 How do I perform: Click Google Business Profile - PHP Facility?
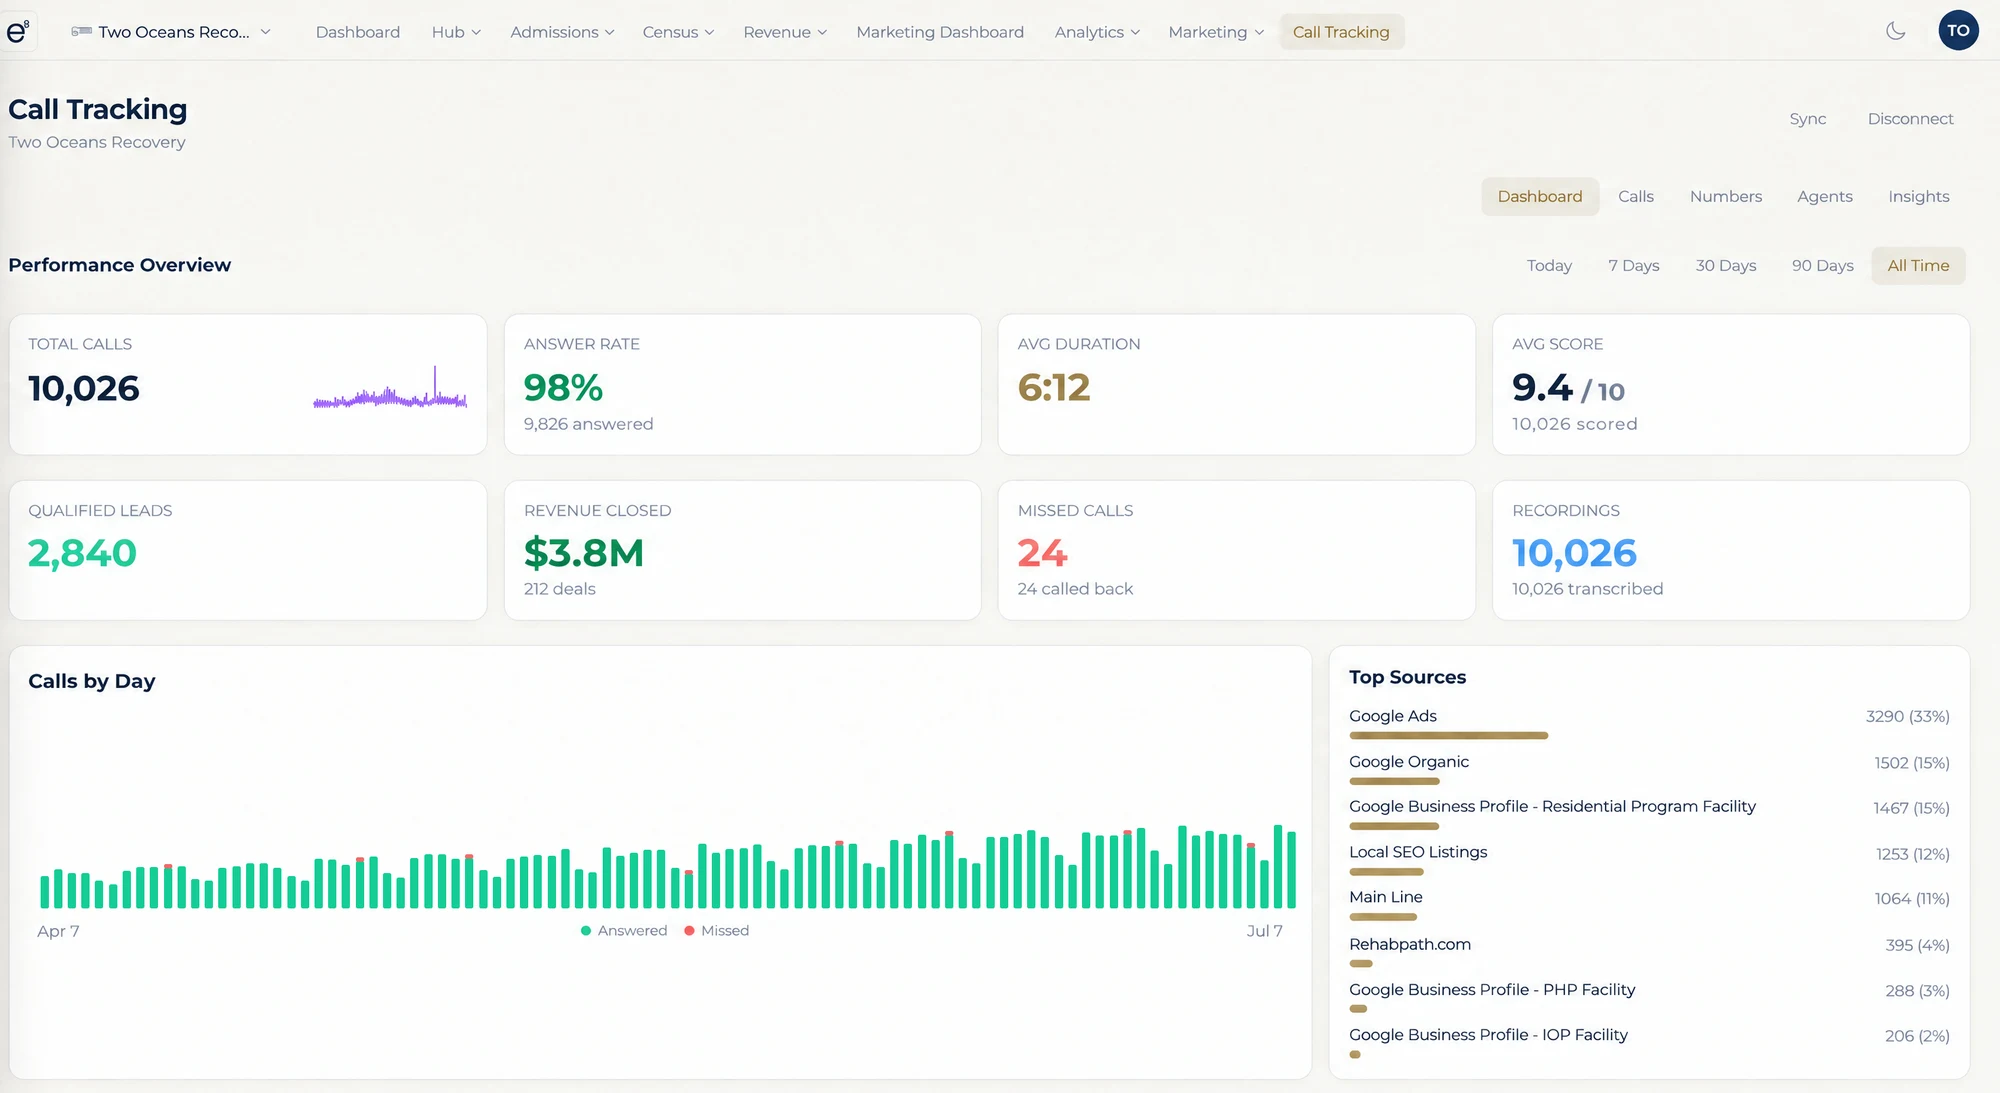pyautogui.click(x=1491, y=990)
